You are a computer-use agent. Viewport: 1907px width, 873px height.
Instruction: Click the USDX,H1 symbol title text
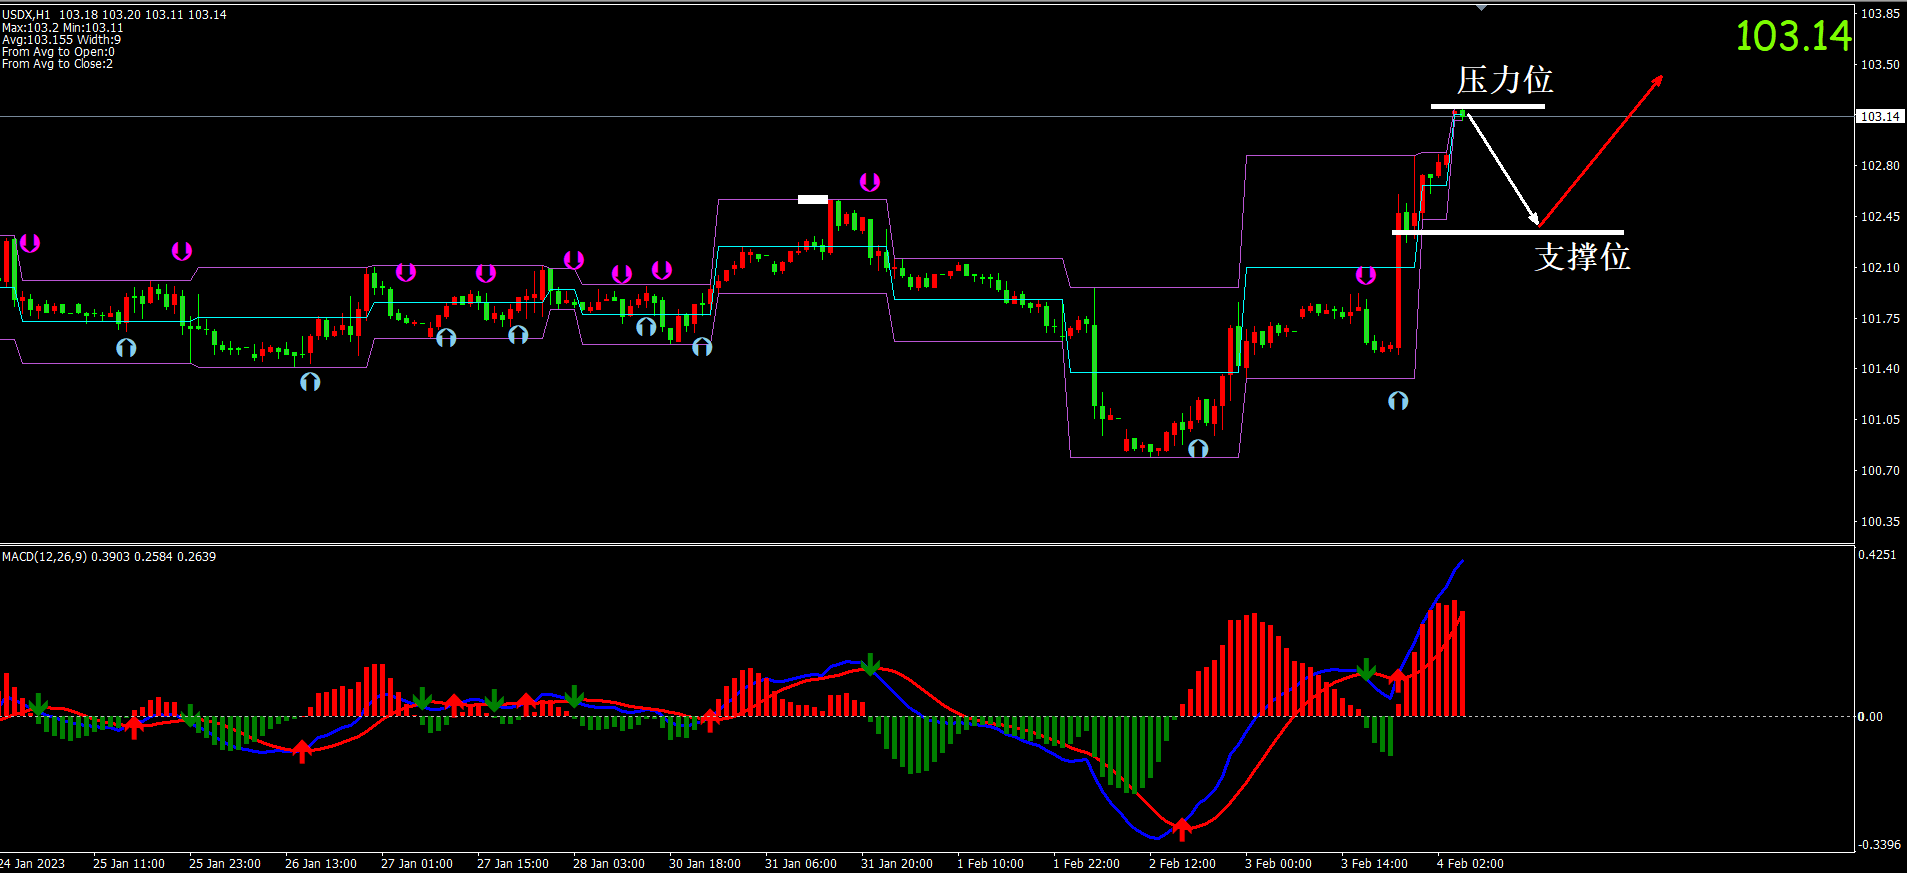[27, 15]
